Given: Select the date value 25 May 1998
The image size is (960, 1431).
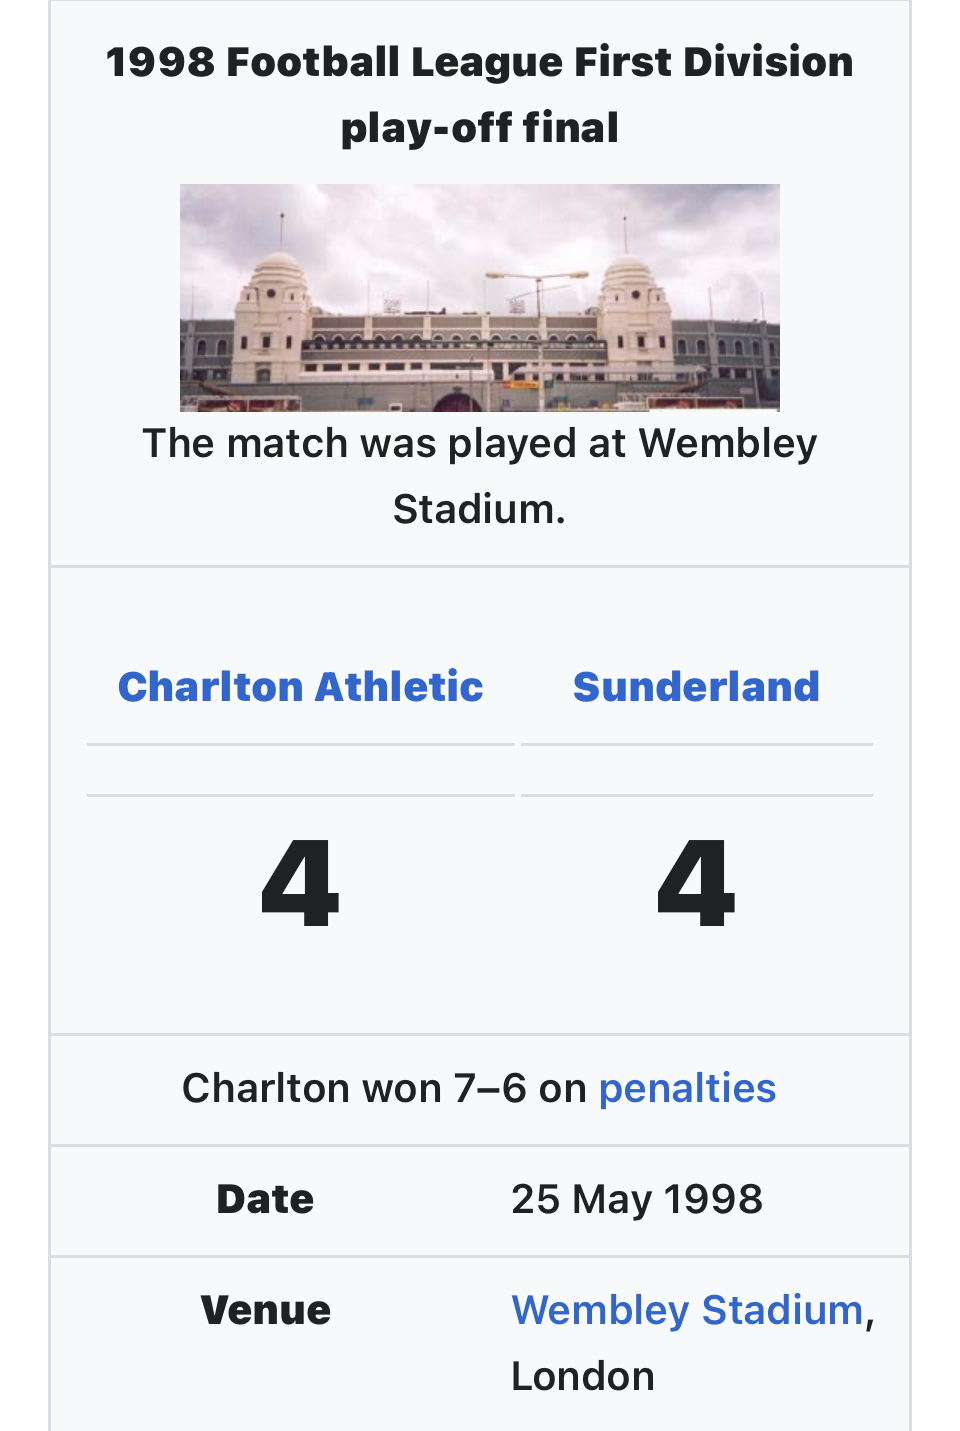Looking at the screenshot, I should [637, 1199].
